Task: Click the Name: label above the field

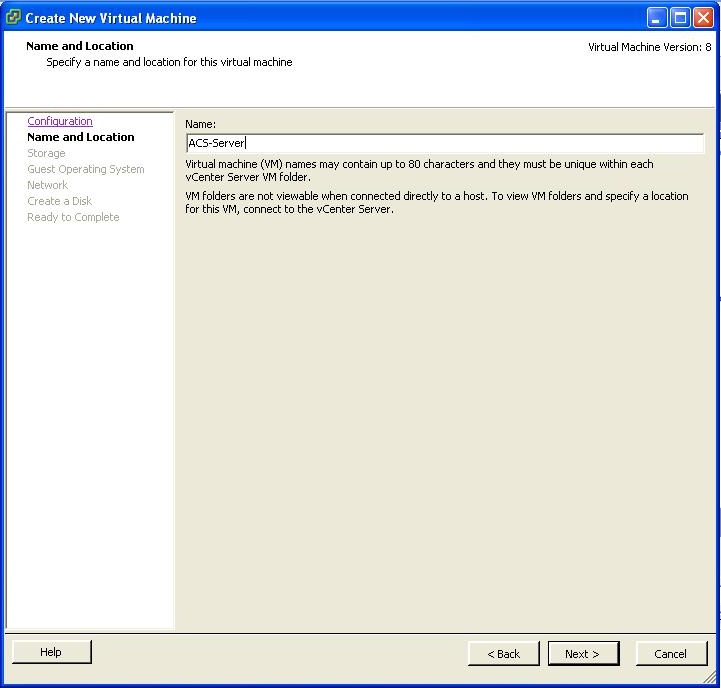Action: pos(200,124)
